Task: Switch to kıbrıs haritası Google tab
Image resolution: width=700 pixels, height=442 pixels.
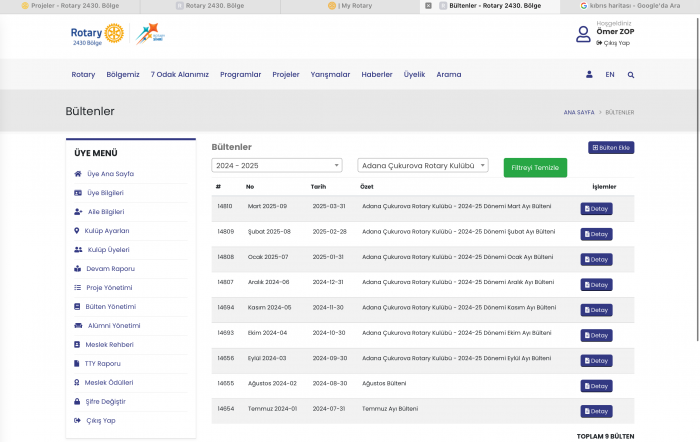Action: (x=629, y=6)
